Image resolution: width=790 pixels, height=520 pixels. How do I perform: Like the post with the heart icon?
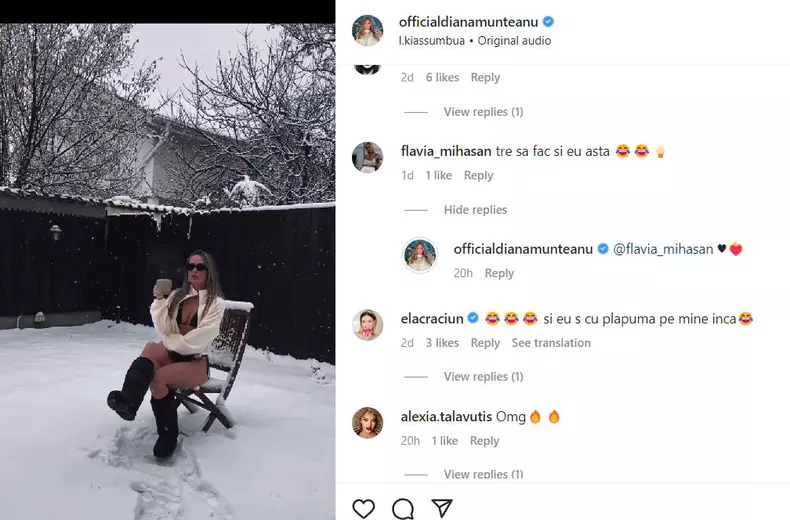tap(364, 509)
